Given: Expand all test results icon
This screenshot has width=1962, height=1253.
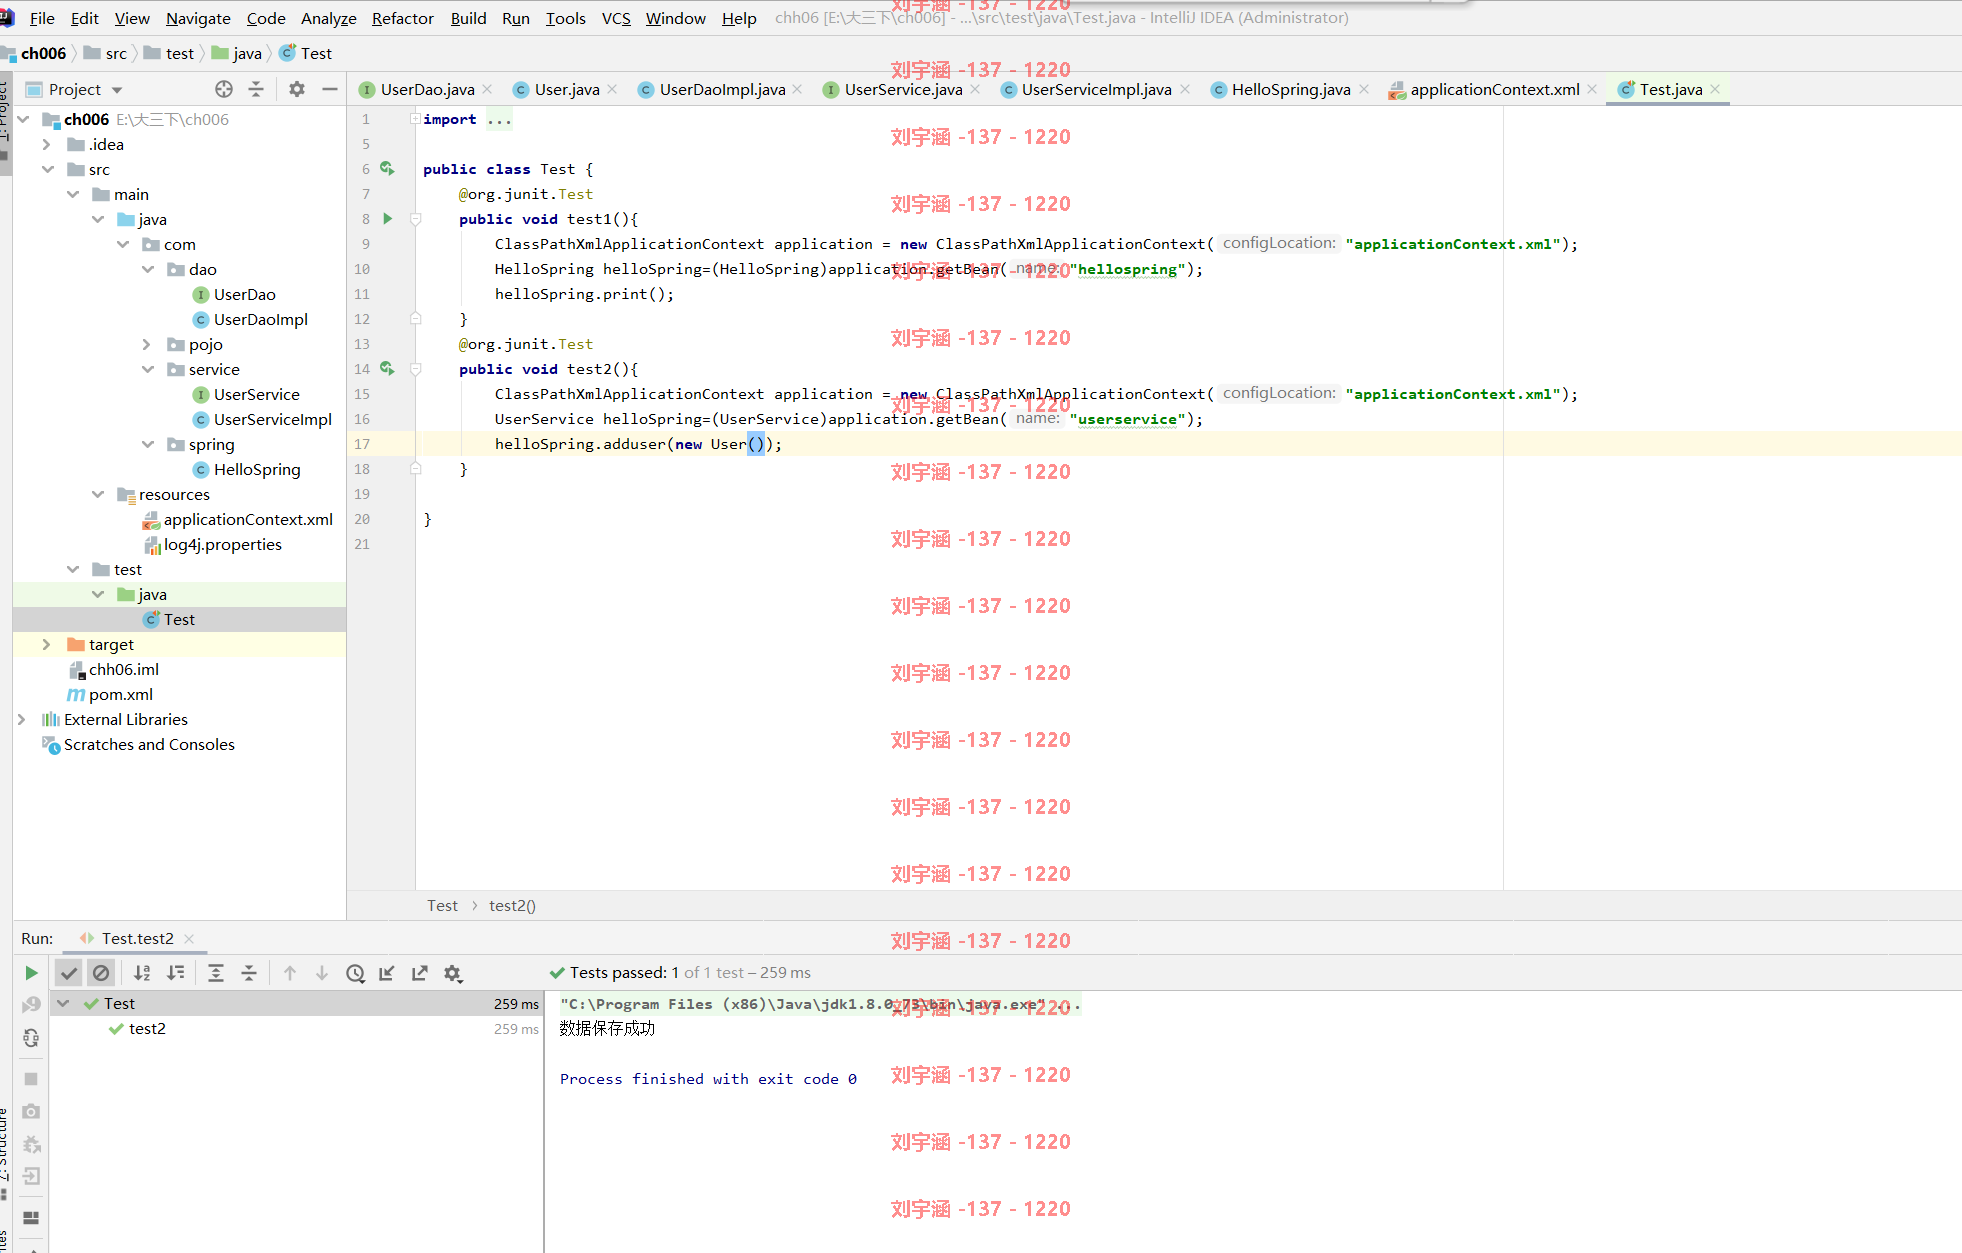Looking at the screenshot, I should [216, 973].
